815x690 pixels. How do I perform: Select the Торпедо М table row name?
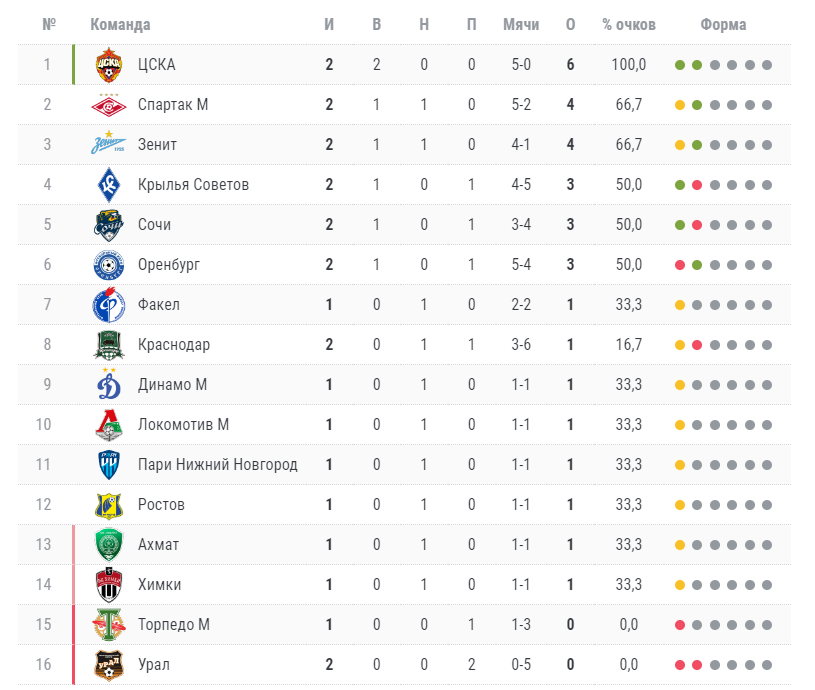pos(173,625)
